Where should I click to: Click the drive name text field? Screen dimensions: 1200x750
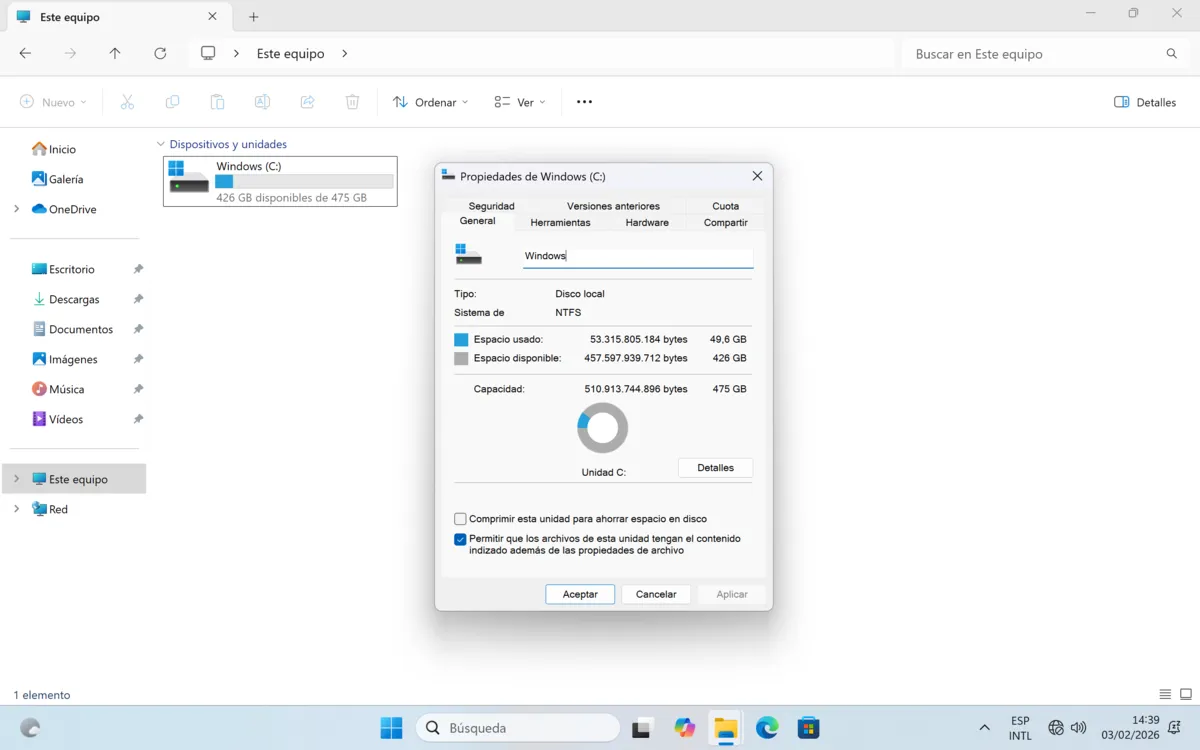[638, 256]
